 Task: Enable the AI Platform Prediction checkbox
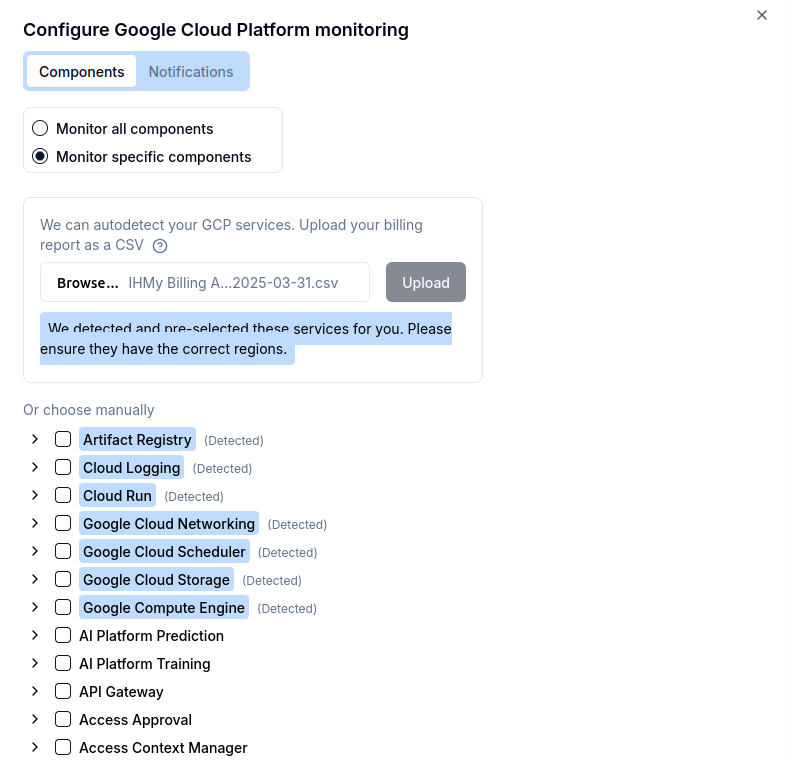coord(63,635)
